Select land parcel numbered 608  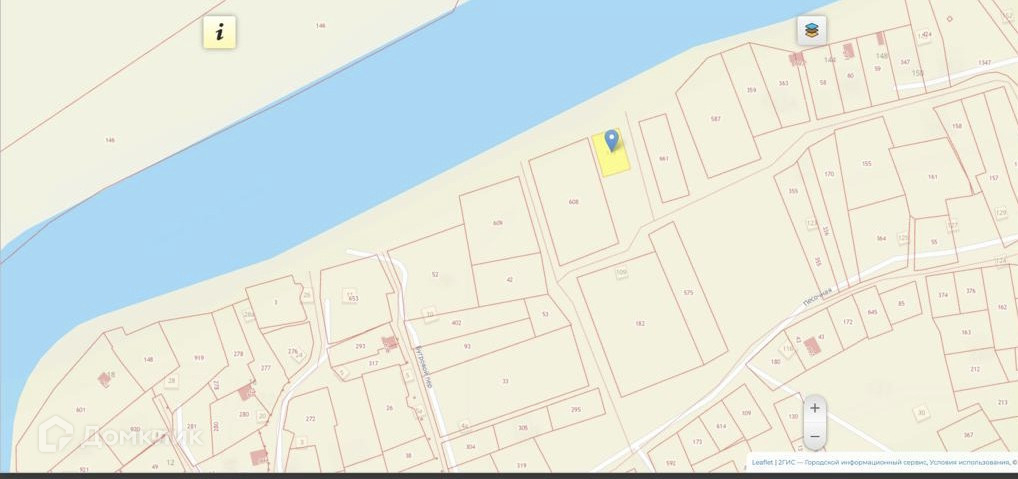click(573, 202)
